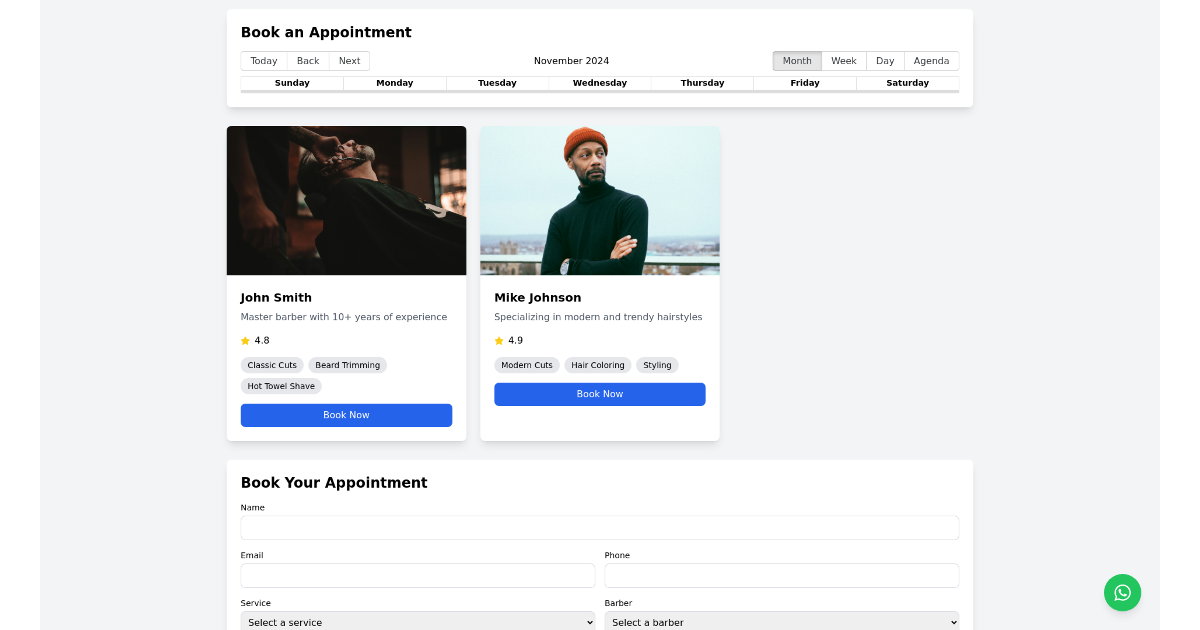Open Mike Johnson's profile photo

(599, 200)
